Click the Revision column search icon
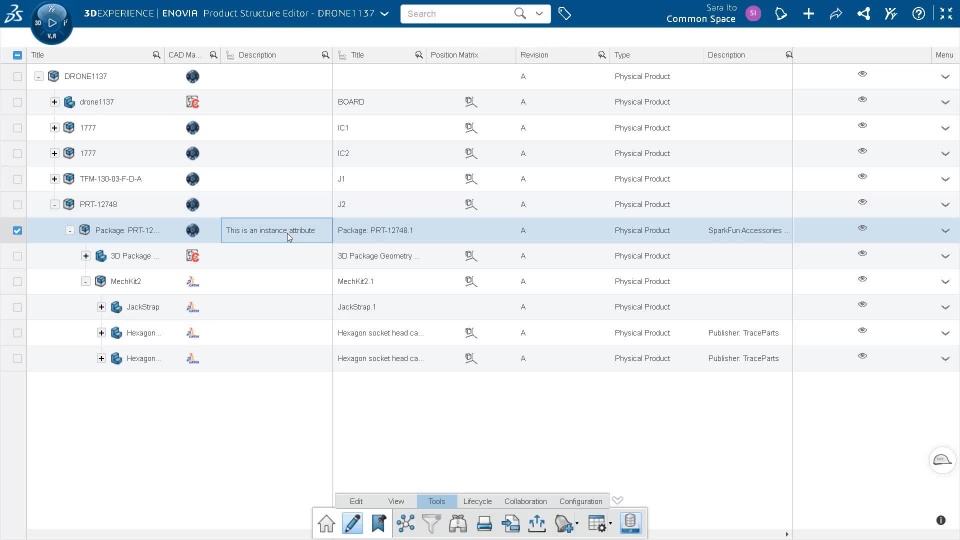This screenshot has width=960, height=540. (x=602, y=55)
